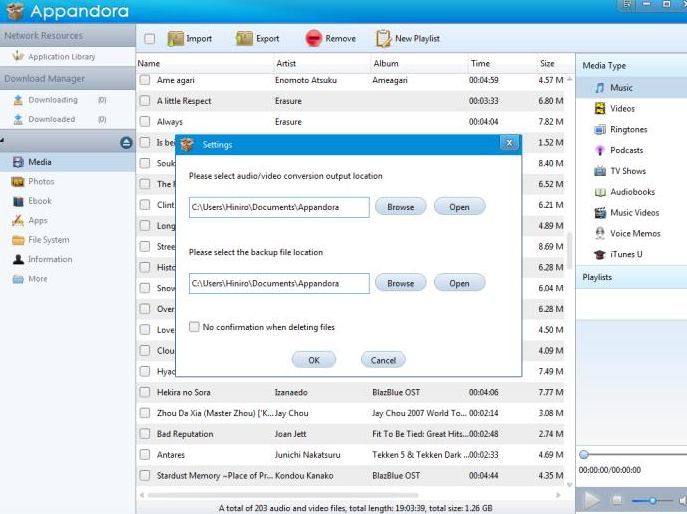The height and width of the screenshot is (514, 687).
Task: Select the Audiobooks media type
Action: tap(632, 192)
